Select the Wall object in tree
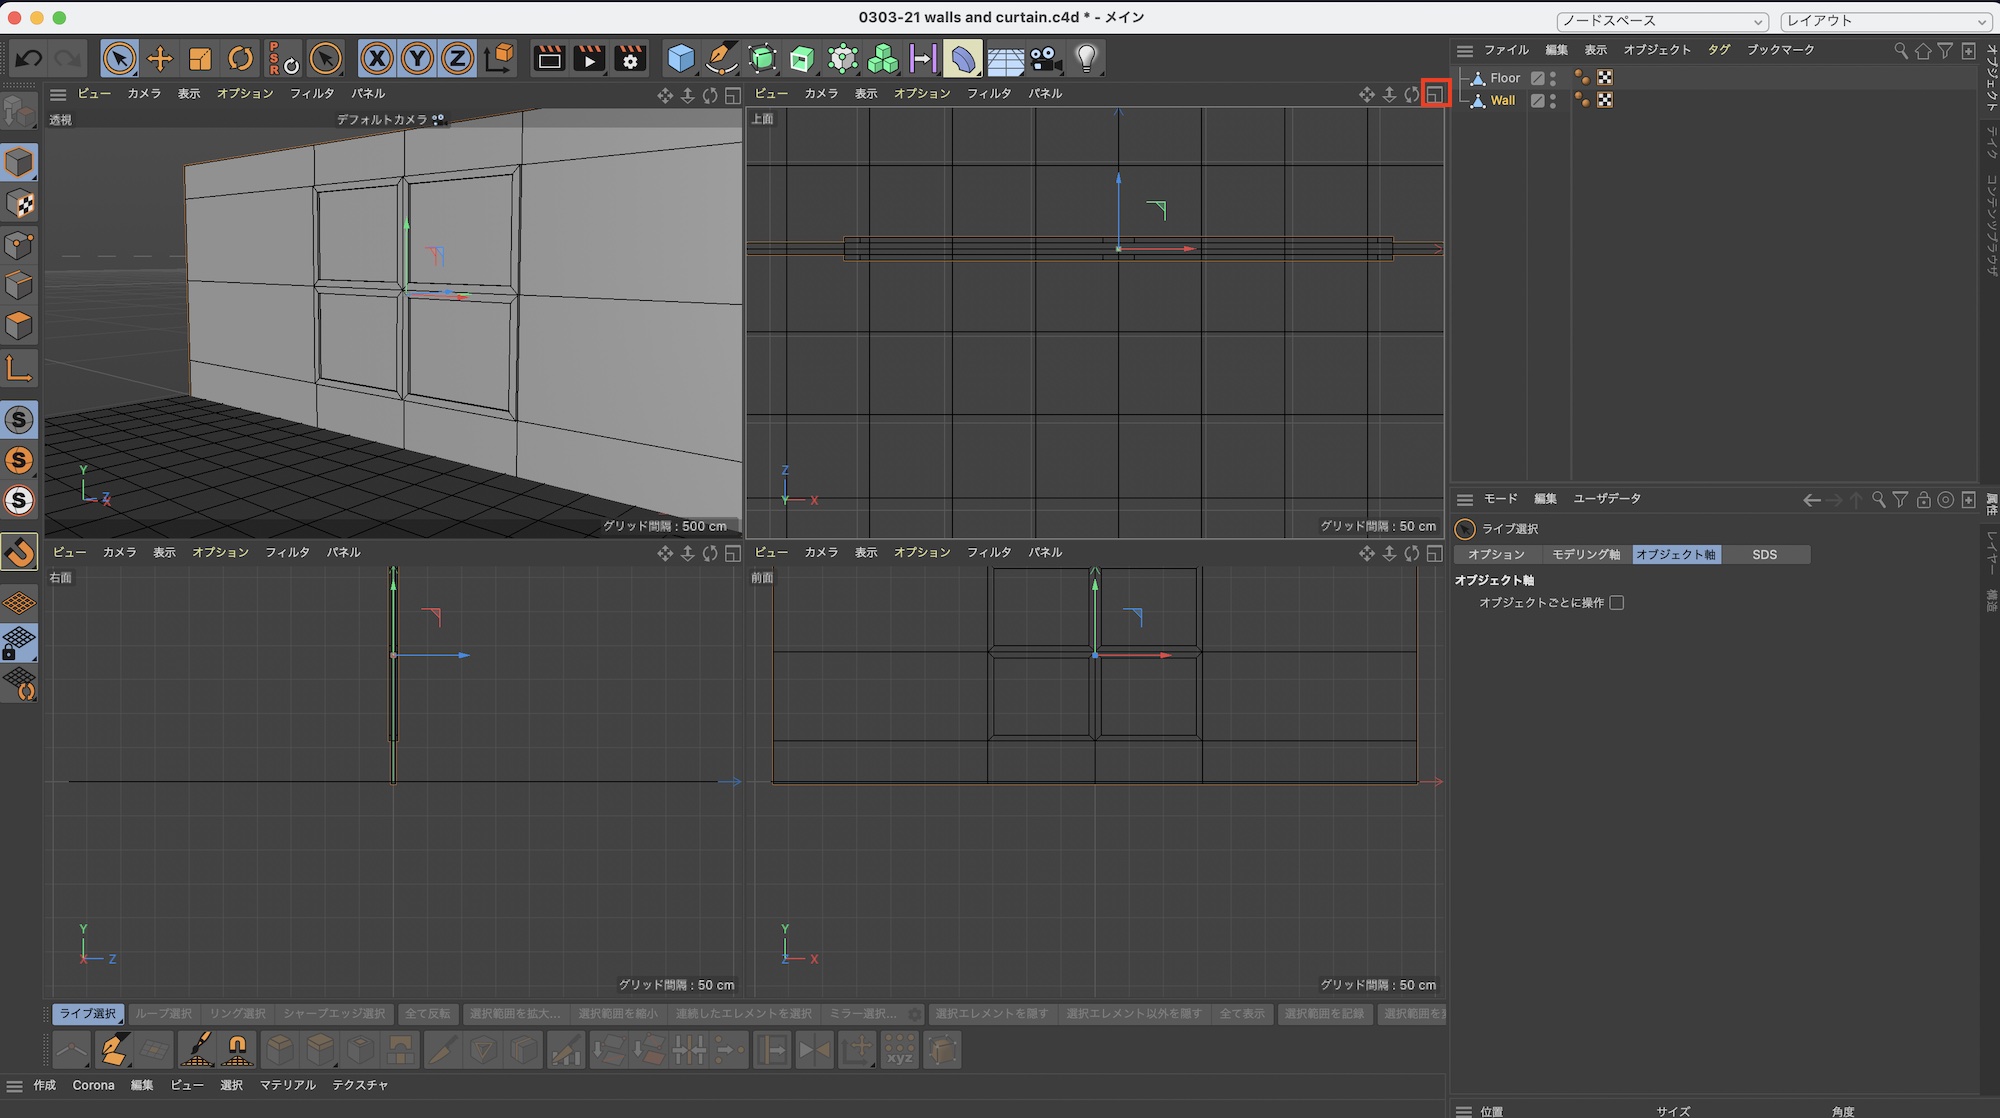Image resolution: width=2000 pixels, height=1118 pixels. point(1502,100)
